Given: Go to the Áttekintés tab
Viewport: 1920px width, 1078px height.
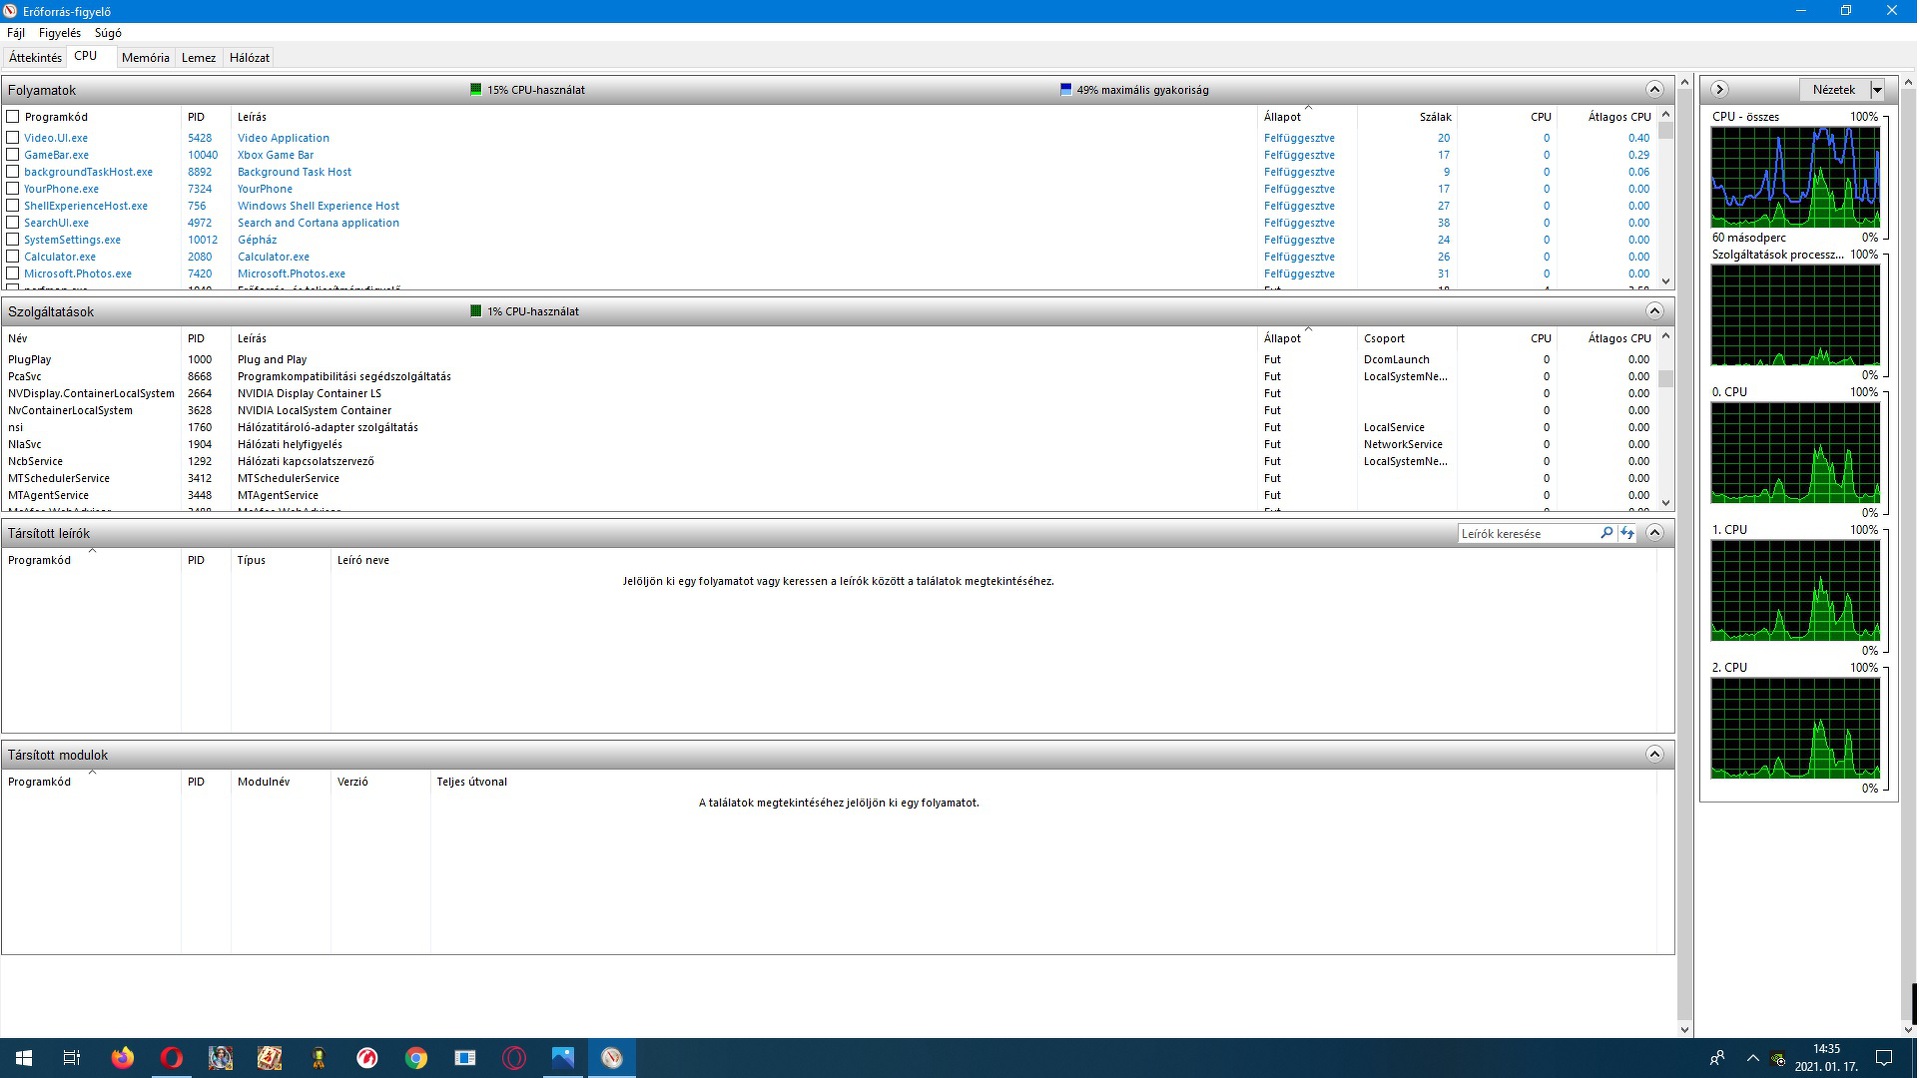Looking at the screenshot, I should point(35,58).
